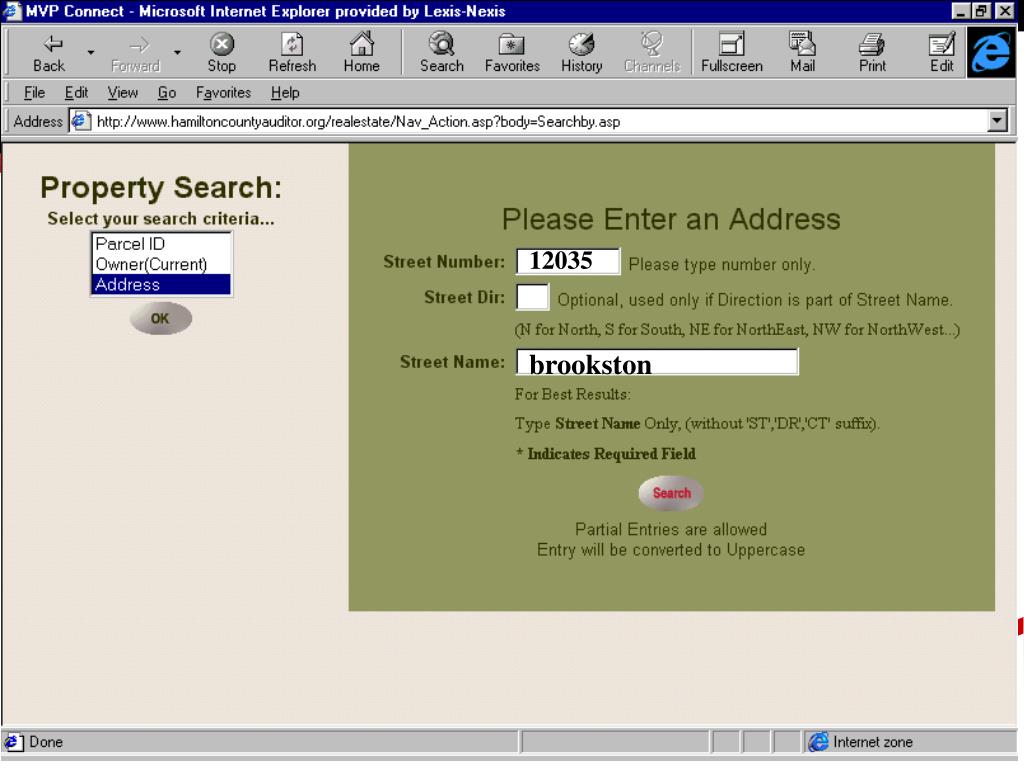1024x768 pixels.
Task: Click 'Partial Entries are allowed' text
Action: pyautogui.click(x=671, y=529)
